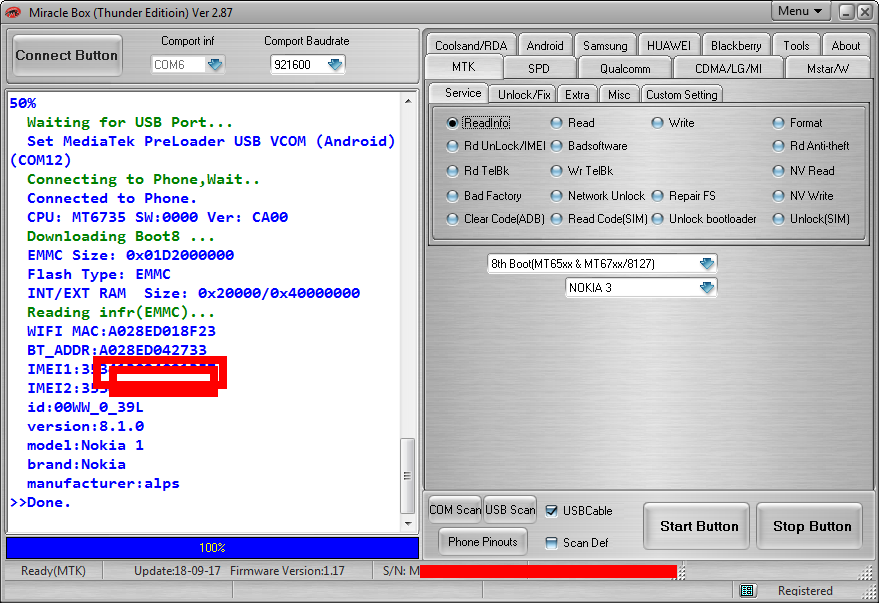Open the Misc sub-tab
Screen dimensions: 879x603
(619, 94)
